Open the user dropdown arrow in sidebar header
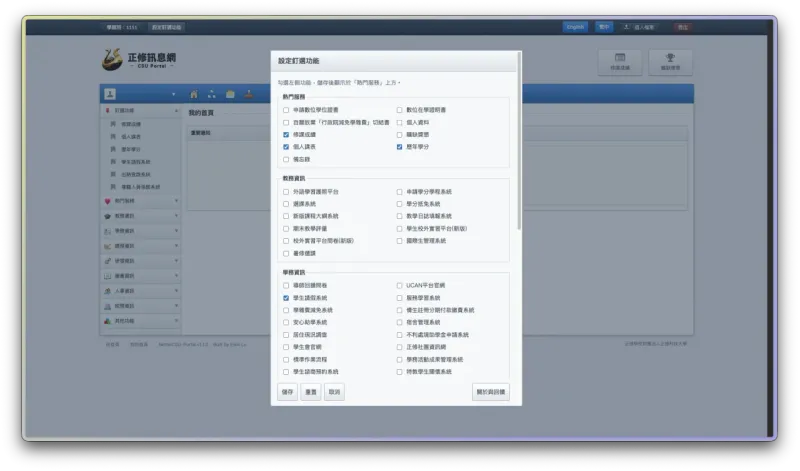This screenshot has height=471, width=800. [173, 94]
